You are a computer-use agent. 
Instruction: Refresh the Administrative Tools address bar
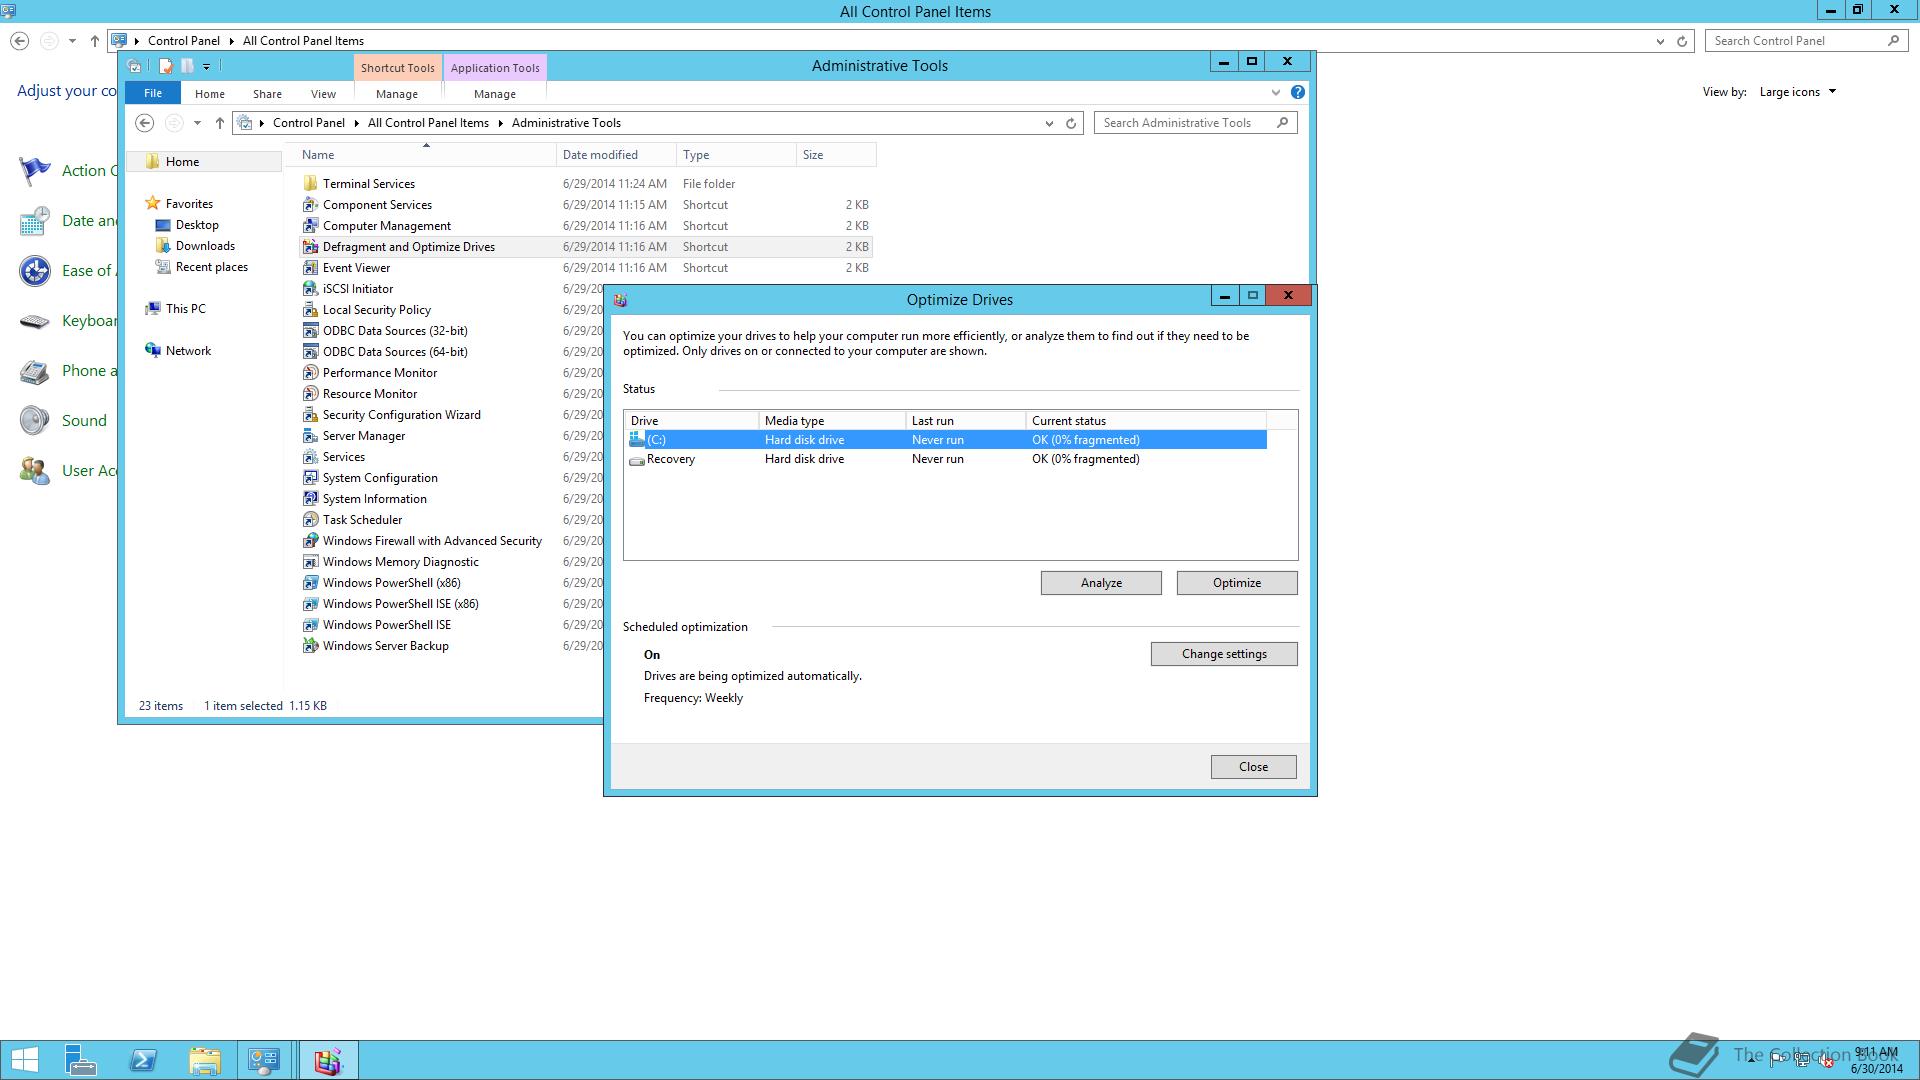(x=1071, y=123)
